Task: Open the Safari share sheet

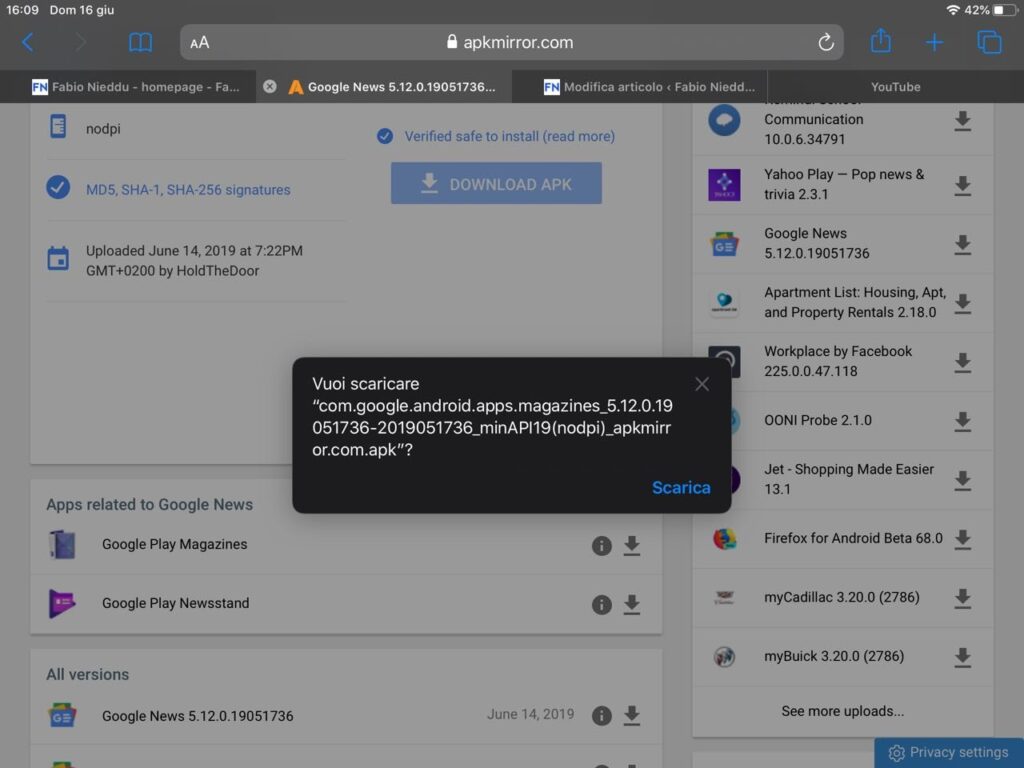Action: coord(880,41)
